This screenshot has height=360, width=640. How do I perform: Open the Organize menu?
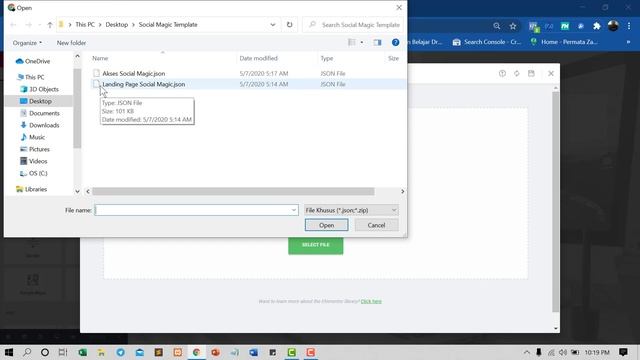(x=27, y=42)
